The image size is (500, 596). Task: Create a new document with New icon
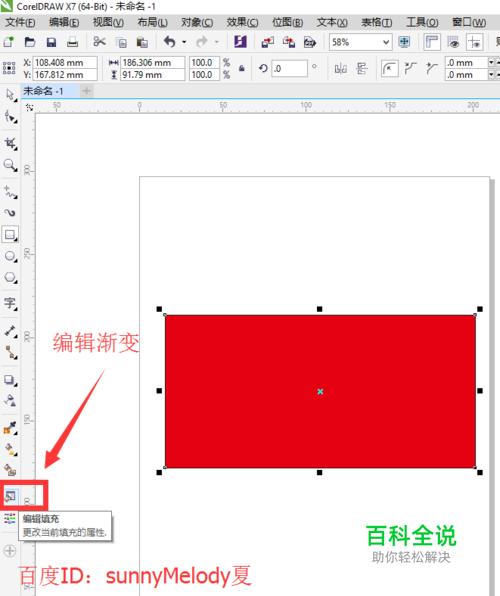tap(8, 42)
